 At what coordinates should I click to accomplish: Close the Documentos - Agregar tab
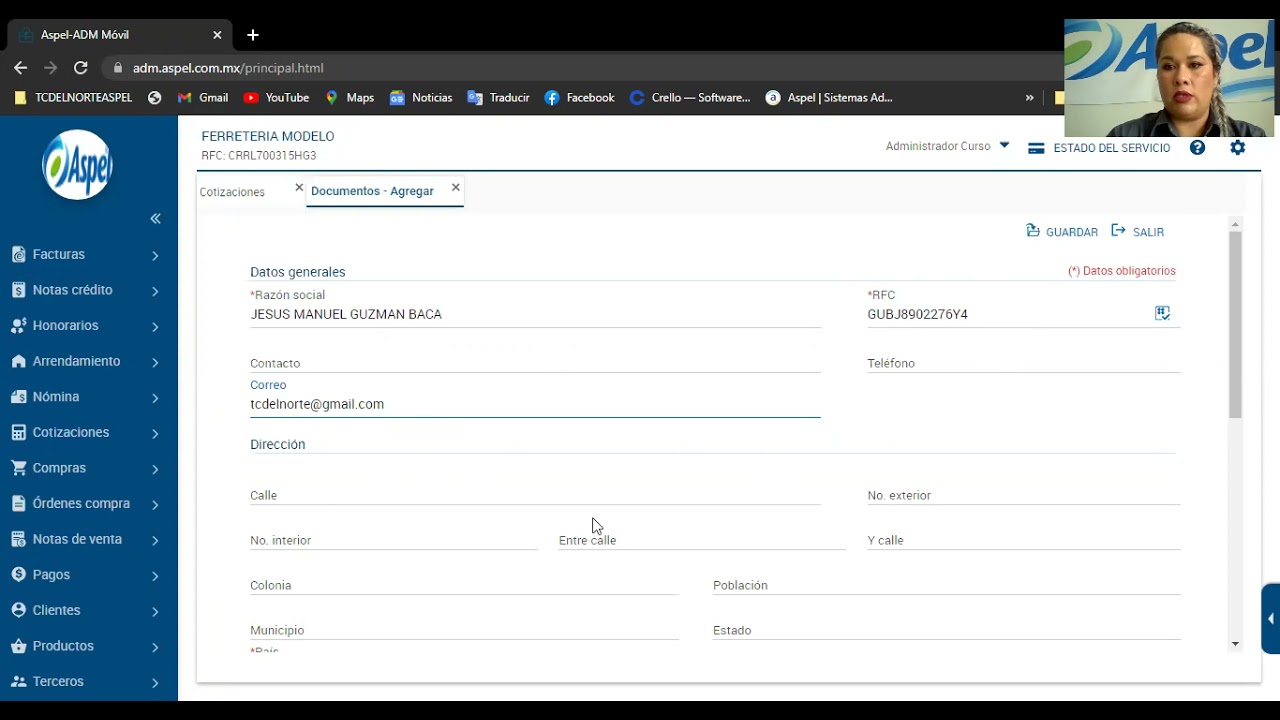456,187
